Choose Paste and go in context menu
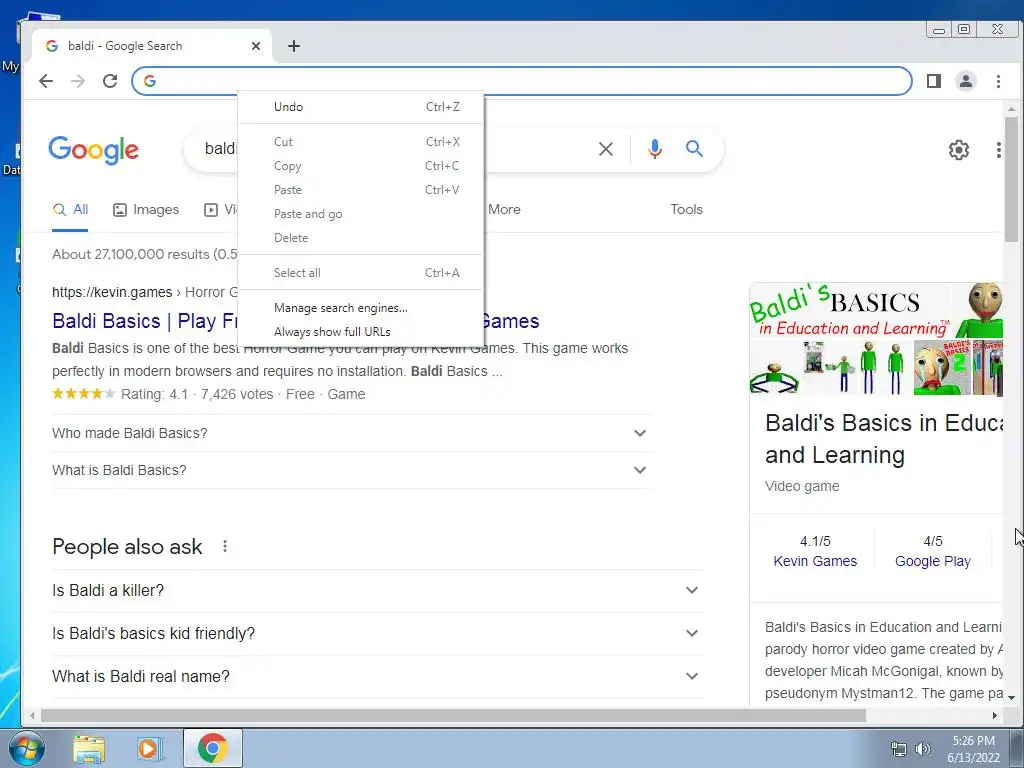This screenshot has width=1024, height=768. click(360, 214)
